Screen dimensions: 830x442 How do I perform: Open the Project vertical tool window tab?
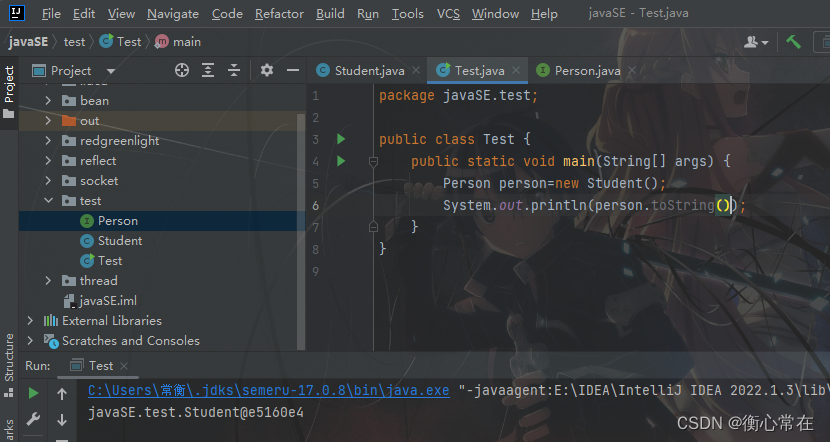[x=9, y=91]
